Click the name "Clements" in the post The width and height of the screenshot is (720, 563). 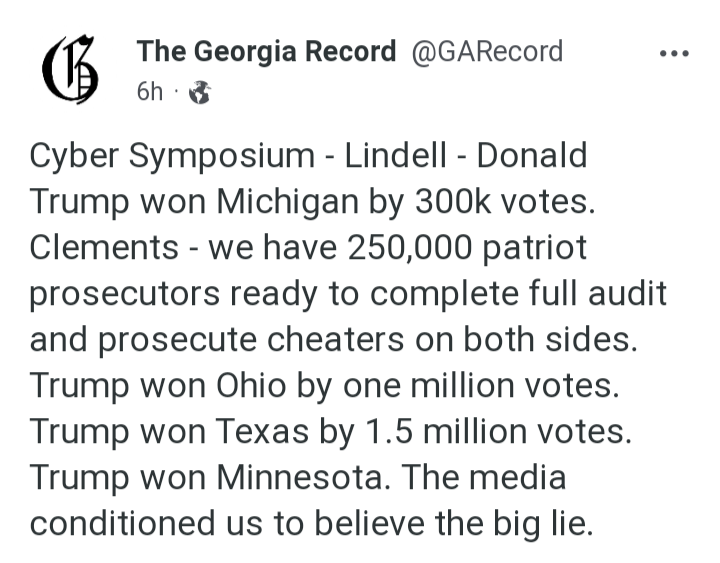(105, 248)
